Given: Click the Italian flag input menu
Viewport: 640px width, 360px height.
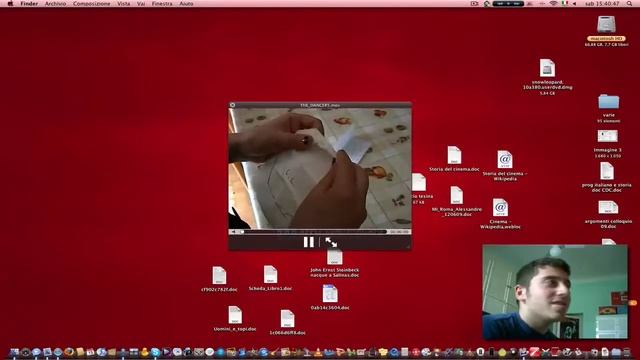Looking at the screenshot, I should pos(565,4).
